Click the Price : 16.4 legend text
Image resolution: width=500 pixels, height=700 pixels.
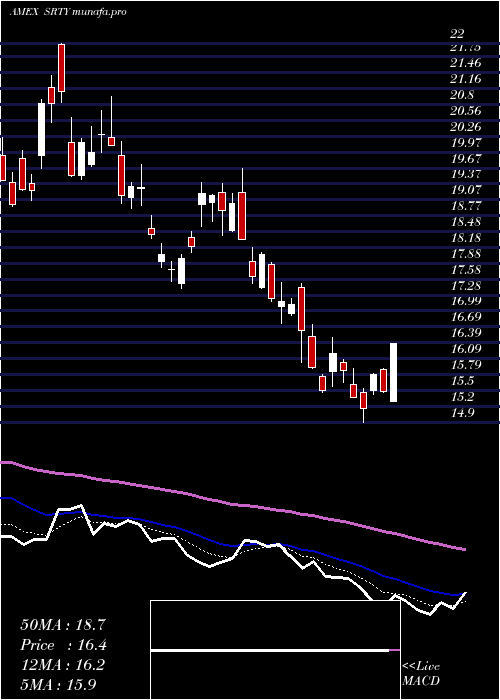tap(63, 645)
